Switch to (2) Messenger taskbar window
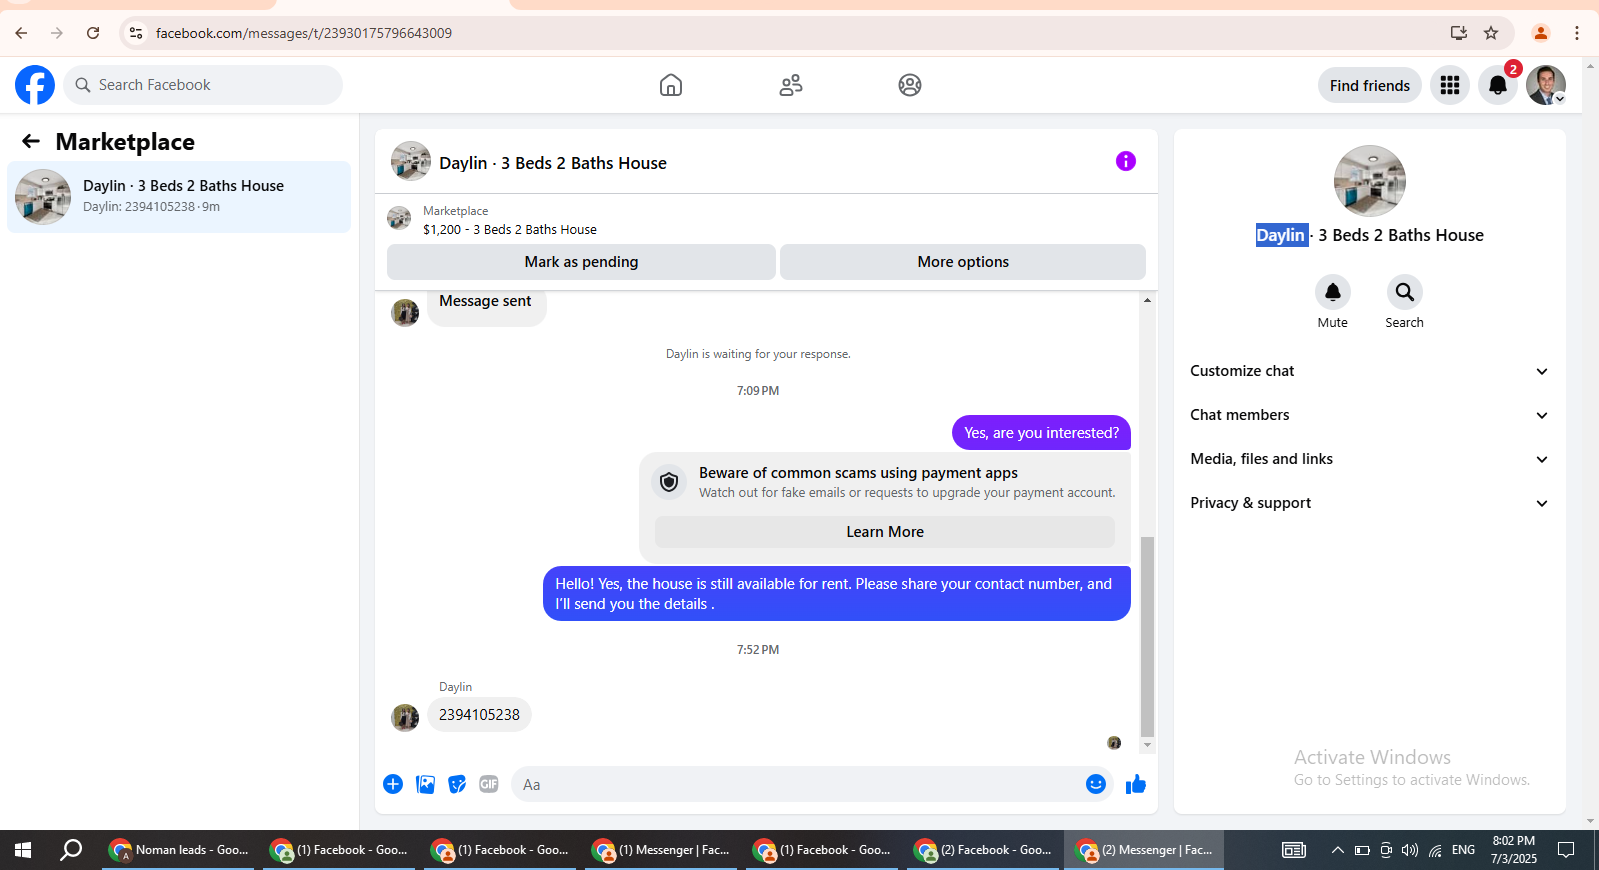 (1144, 850)
